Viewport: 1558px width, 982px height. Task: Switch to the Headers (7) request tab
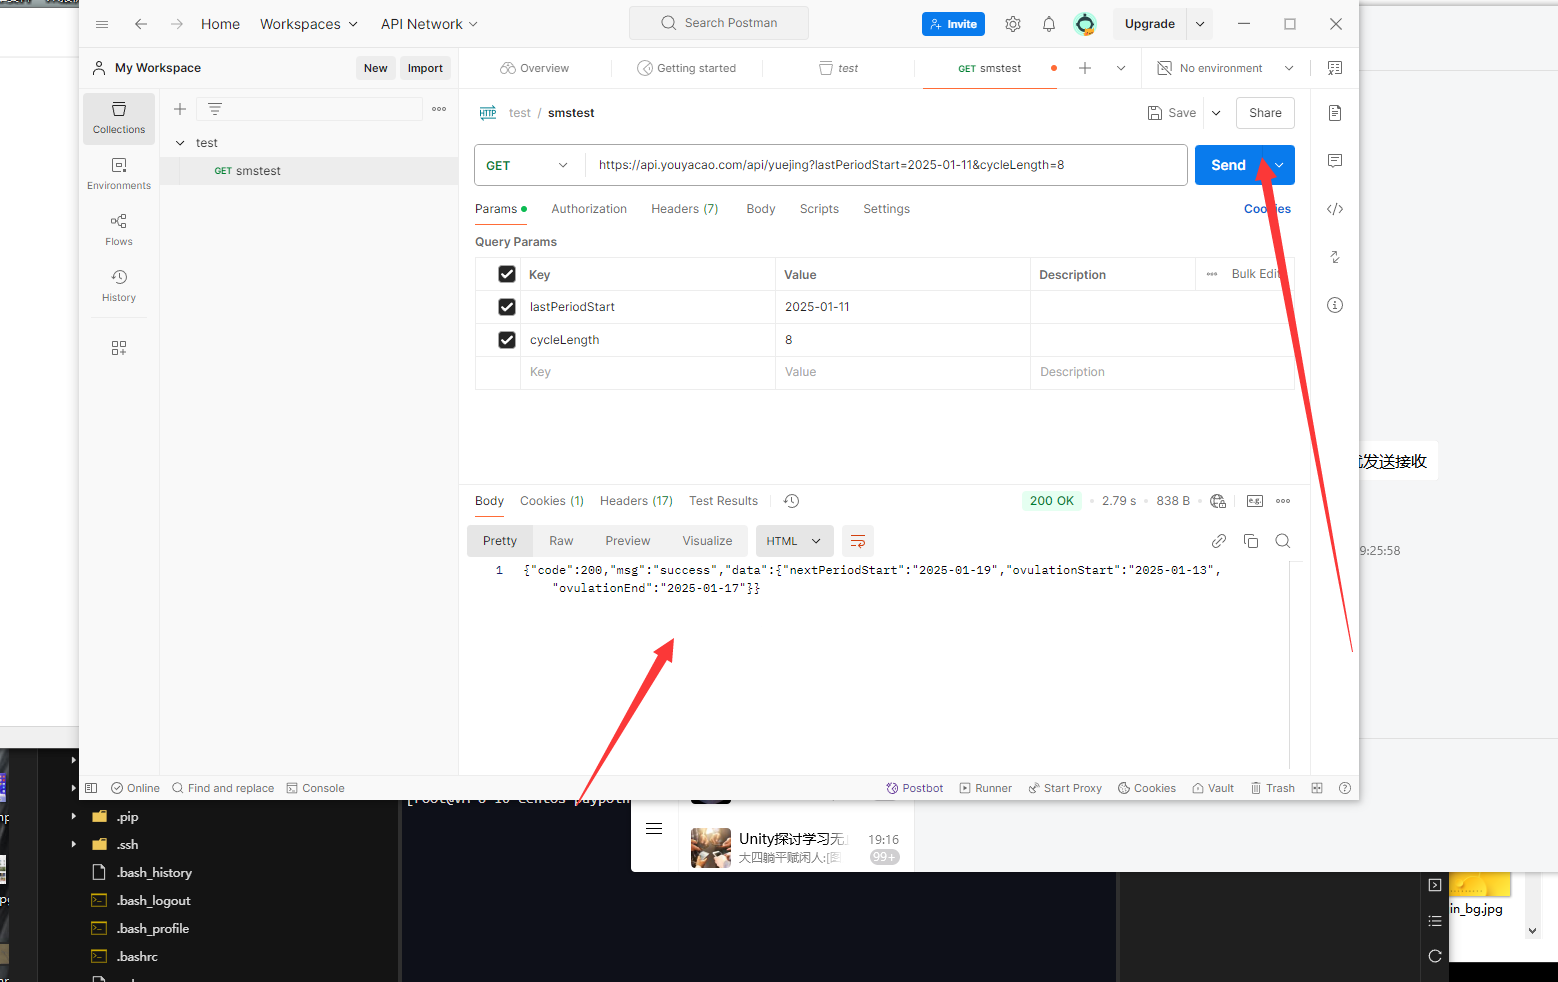tap(685, 209)
